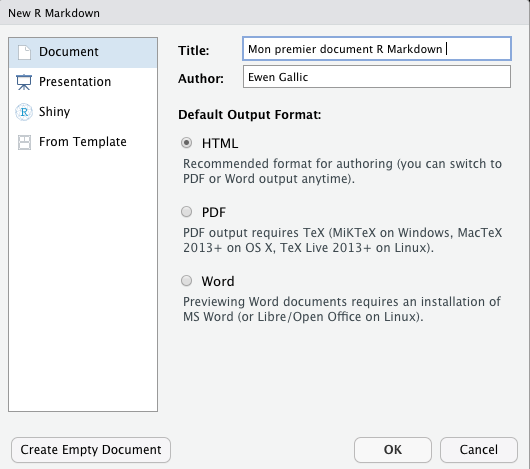Dismiss the dialog with Cancel

pos(479,450)
